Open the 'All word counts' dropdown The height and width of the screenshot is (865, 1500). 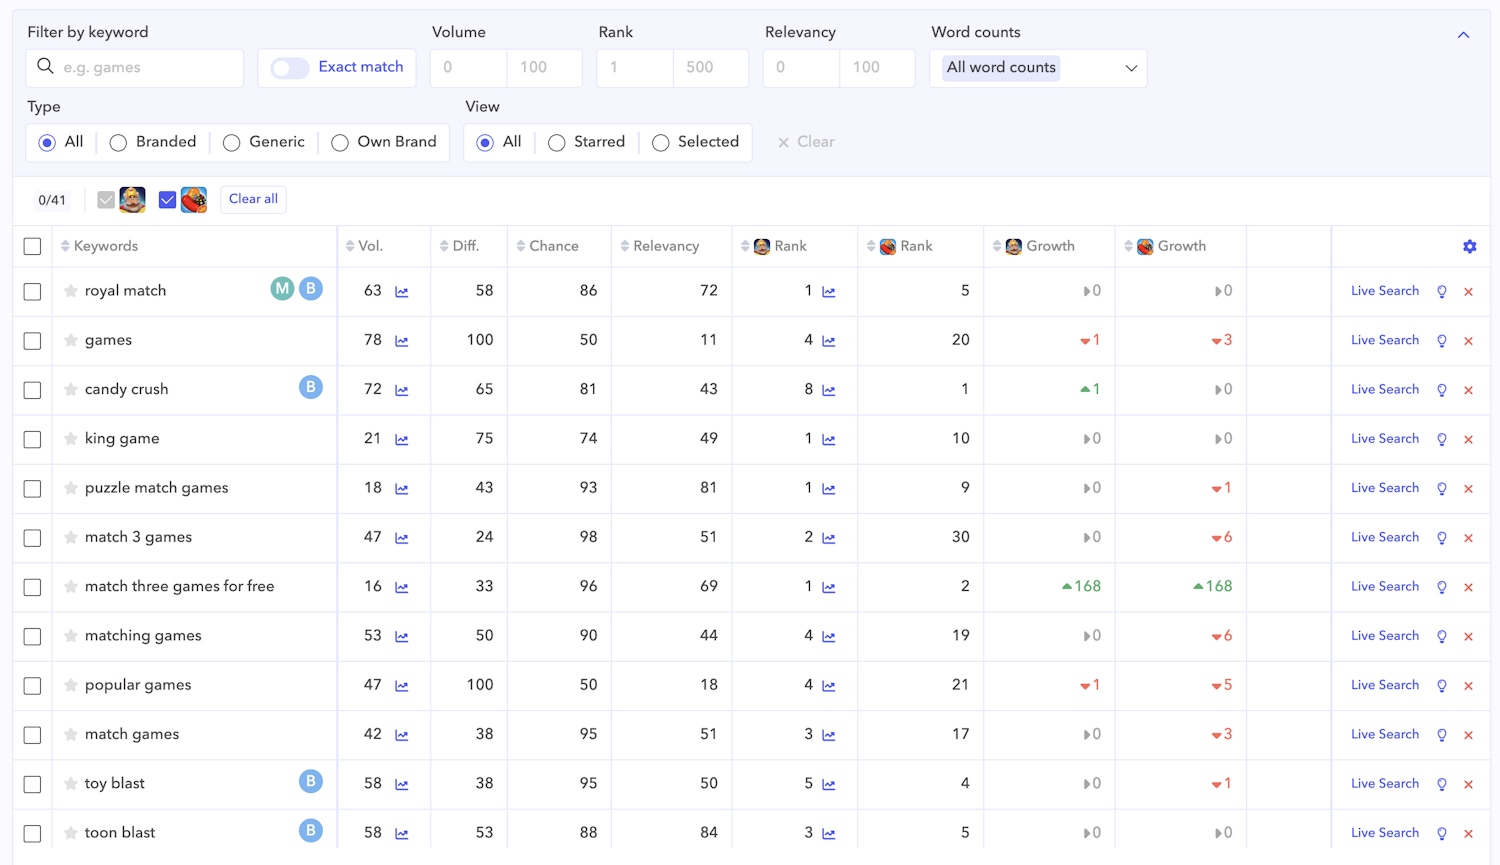pos(1038,68)
